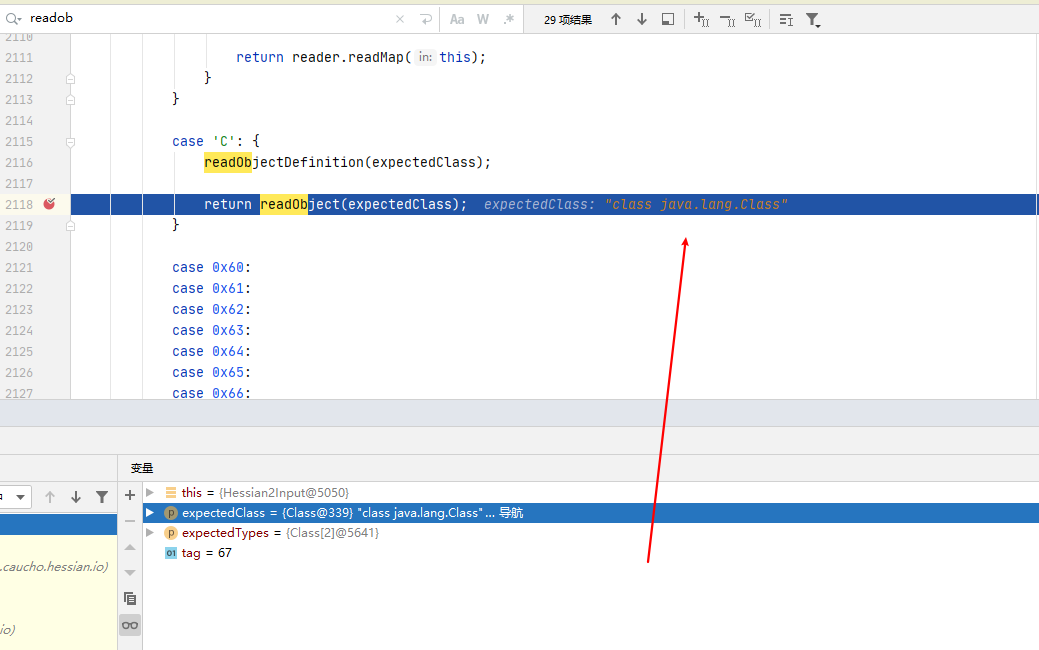Click the 导航 navigate link
The width and height of the screenshot is (1039, 650).
[511, 513]
